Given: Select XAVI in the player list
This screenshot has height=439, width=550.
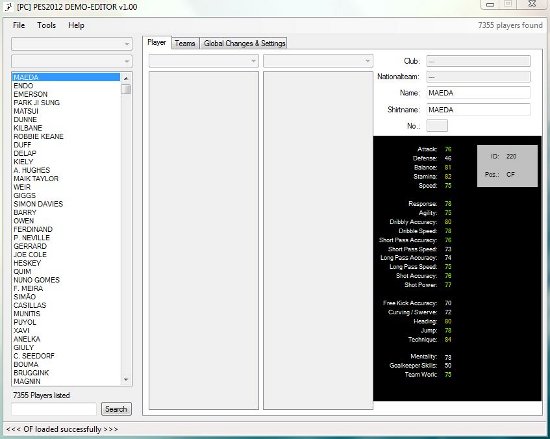Looking at the screenshot, I should (66, 330).
